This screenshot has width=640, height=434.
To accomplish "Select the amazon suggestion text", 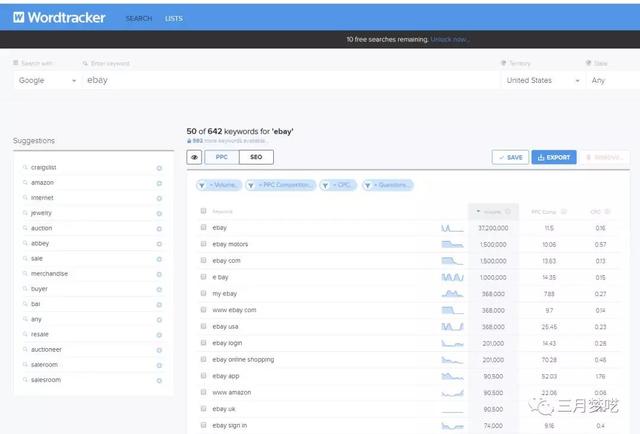I will tap(42, 183).
